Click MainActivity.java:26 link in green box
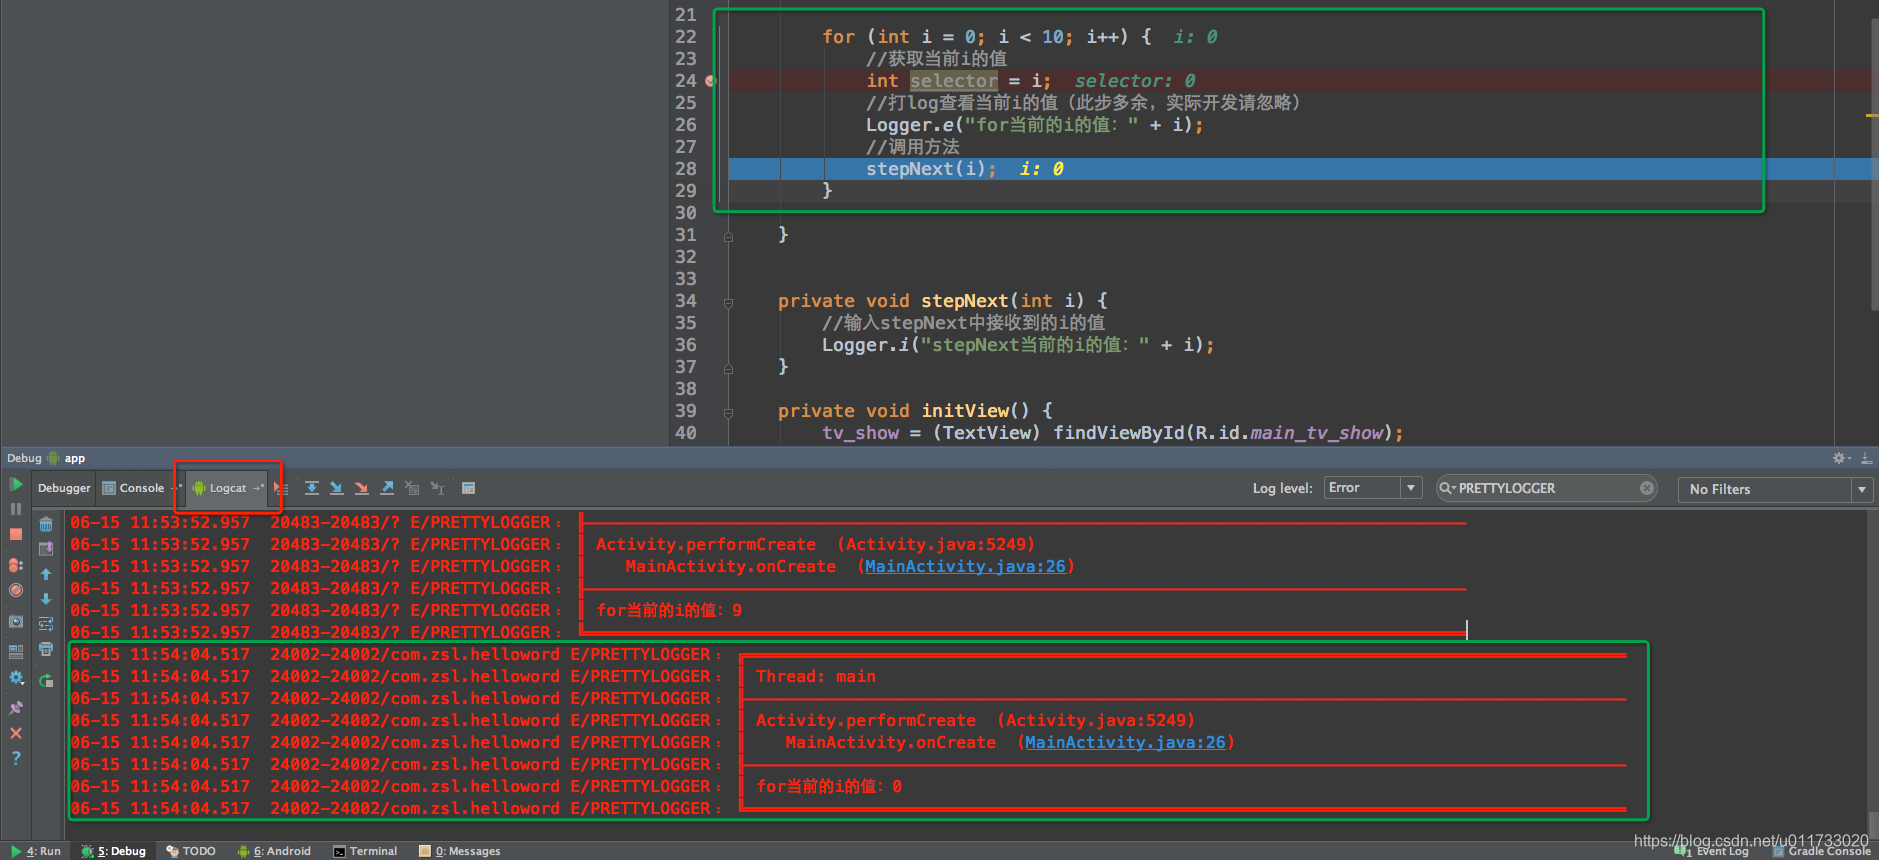Viewport: 1879px width, 860px height. [x=1125, y=742]
